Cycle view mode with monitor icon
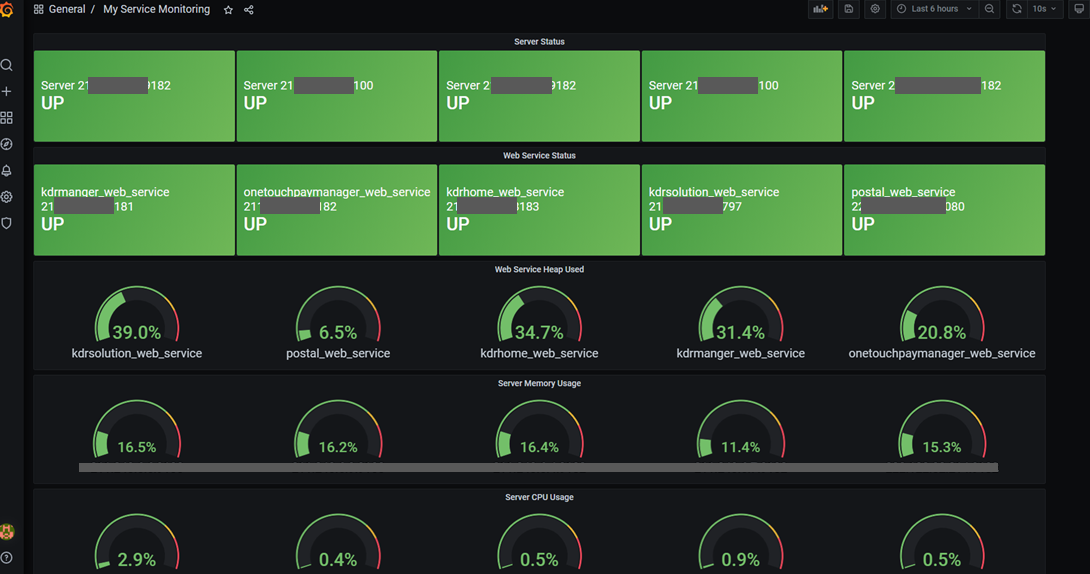 (x=1079, y=9)
